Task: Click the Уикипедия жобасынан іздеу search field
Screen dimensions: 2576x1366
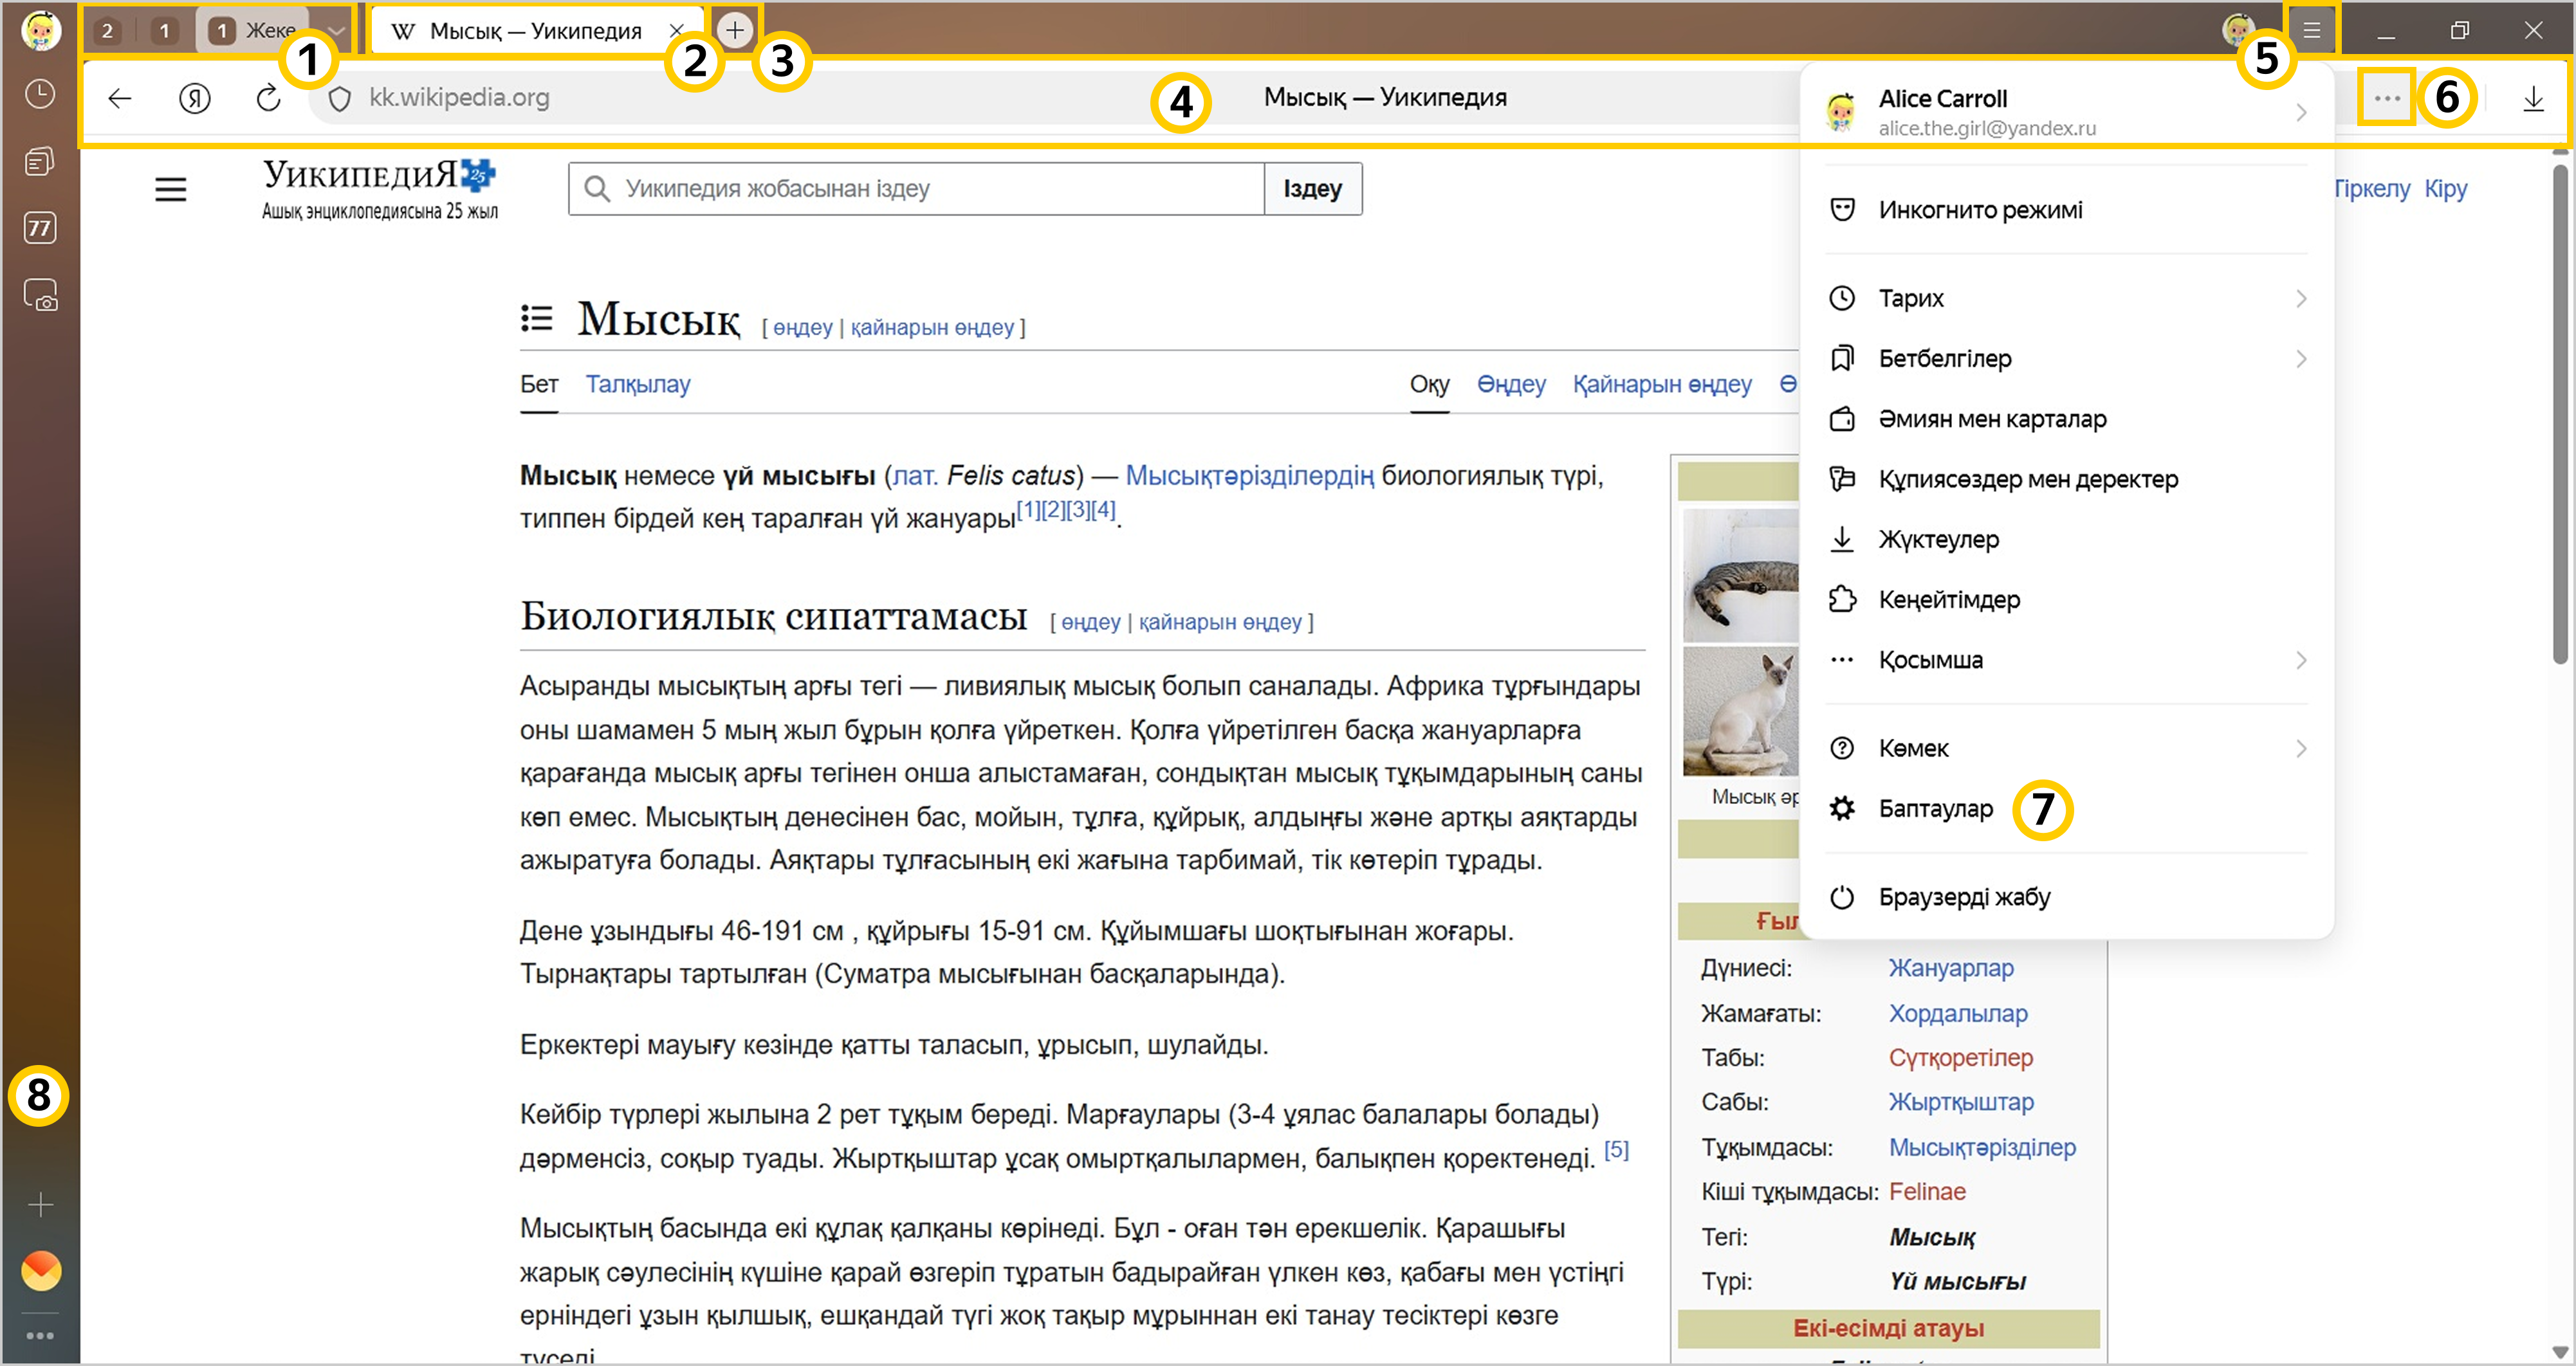Action: [916, 189]
